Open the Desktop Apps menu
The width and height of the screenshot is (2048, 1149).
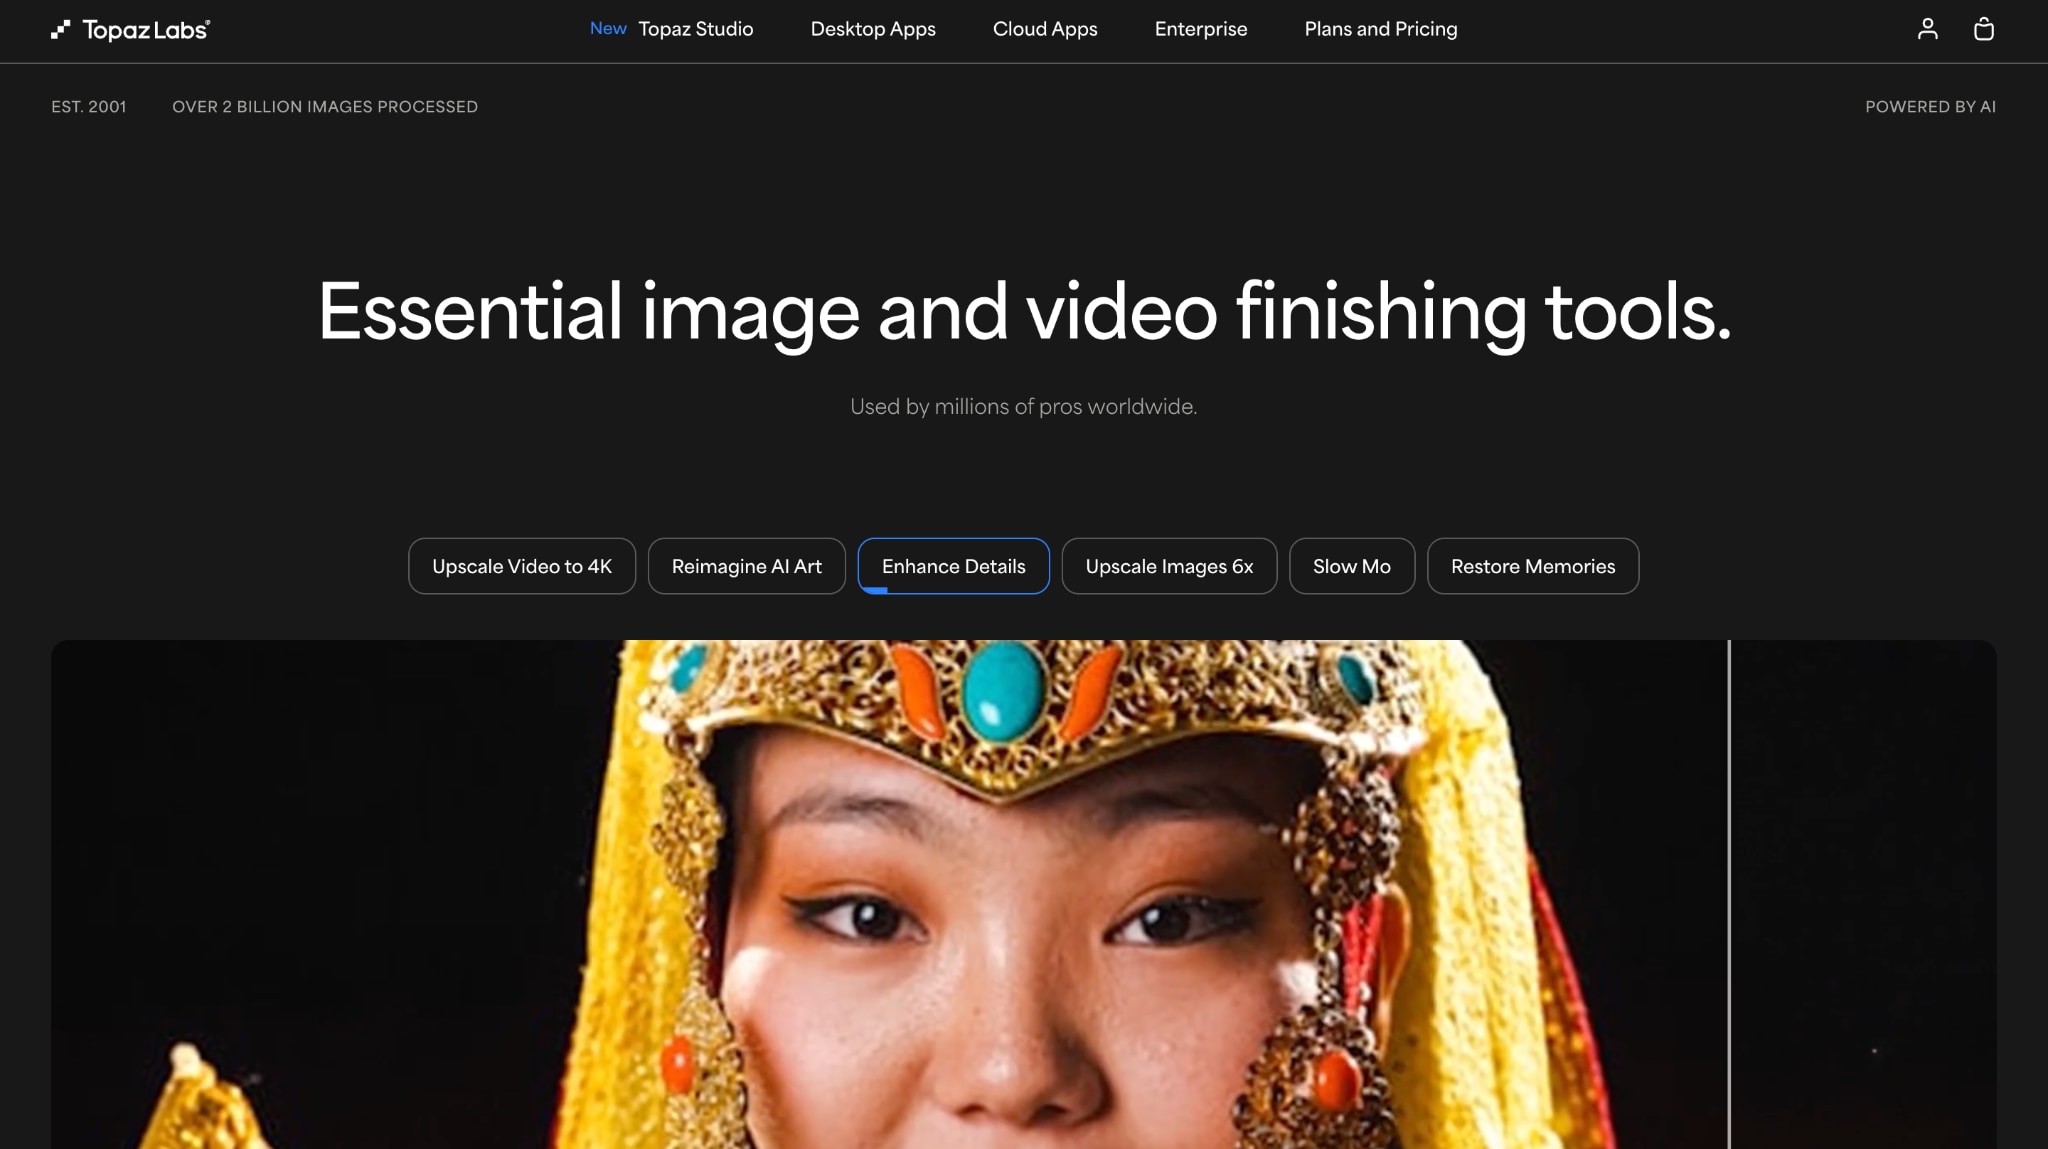872,30
